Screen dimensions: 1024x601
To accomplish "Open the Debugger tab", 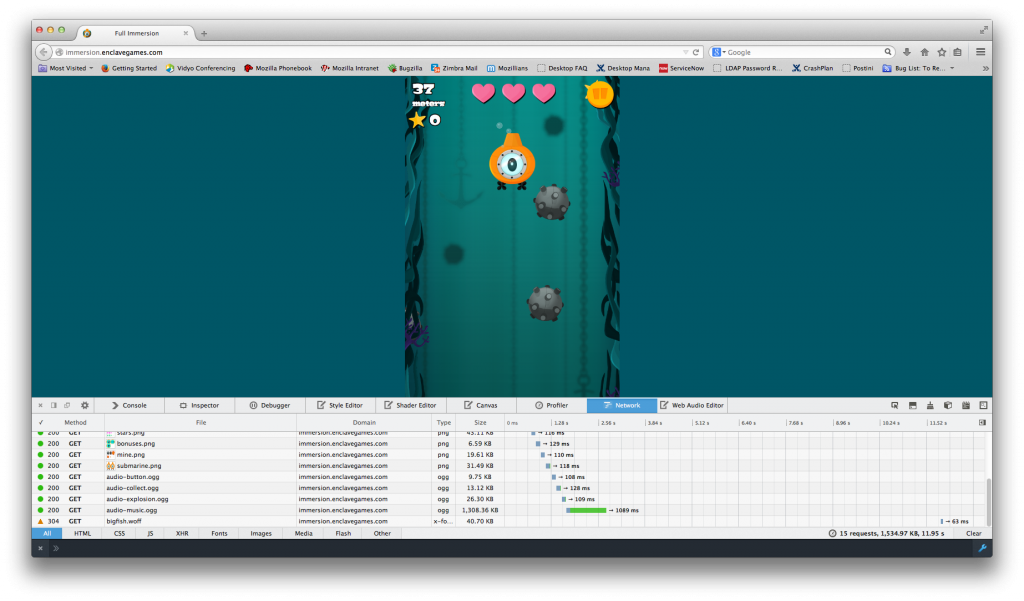I will (x=269, y=405).
